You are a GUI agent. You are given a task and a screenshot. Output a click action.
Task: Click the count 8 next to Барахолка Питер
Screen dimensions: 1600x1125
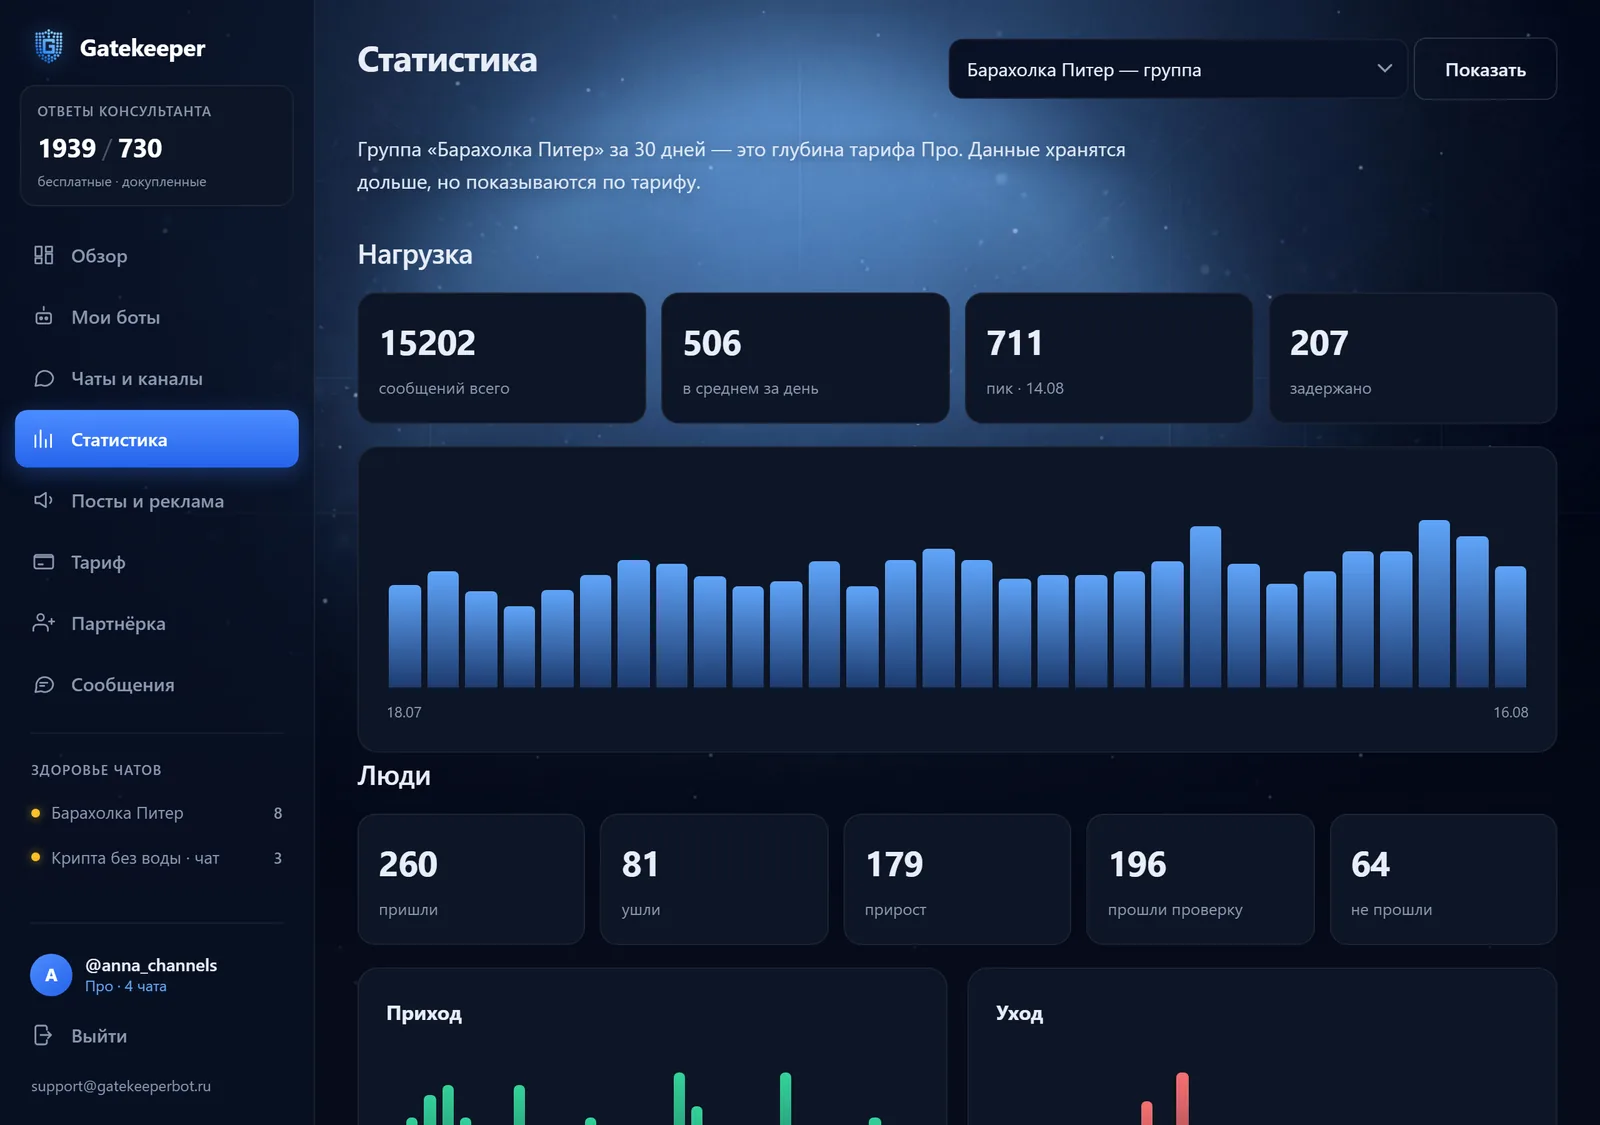pyautogui.click(x=278, y=813)
